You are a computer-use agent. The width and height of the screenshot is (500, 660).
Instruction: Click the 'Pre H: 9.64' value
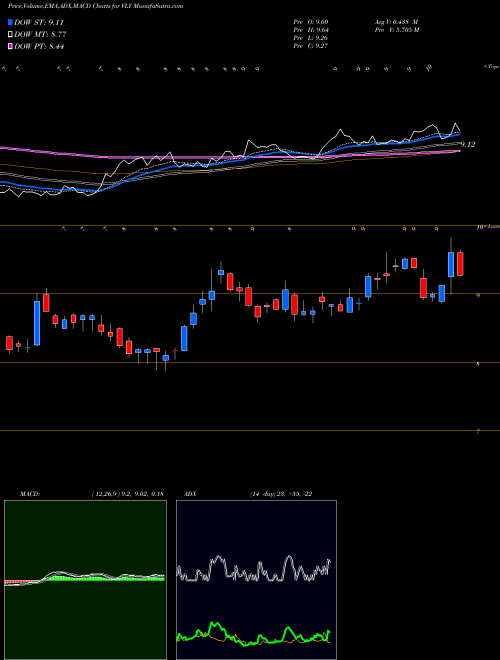[x=311, y=30]
